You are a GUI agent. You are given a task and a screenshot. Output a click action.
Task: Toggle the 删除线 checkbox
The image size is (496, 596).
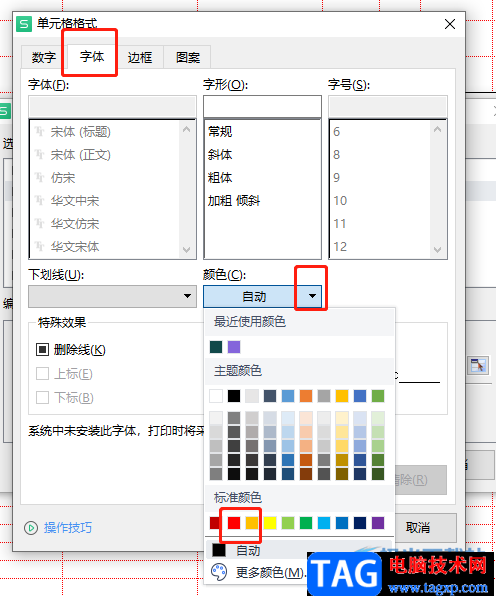(x=42, y=349)
